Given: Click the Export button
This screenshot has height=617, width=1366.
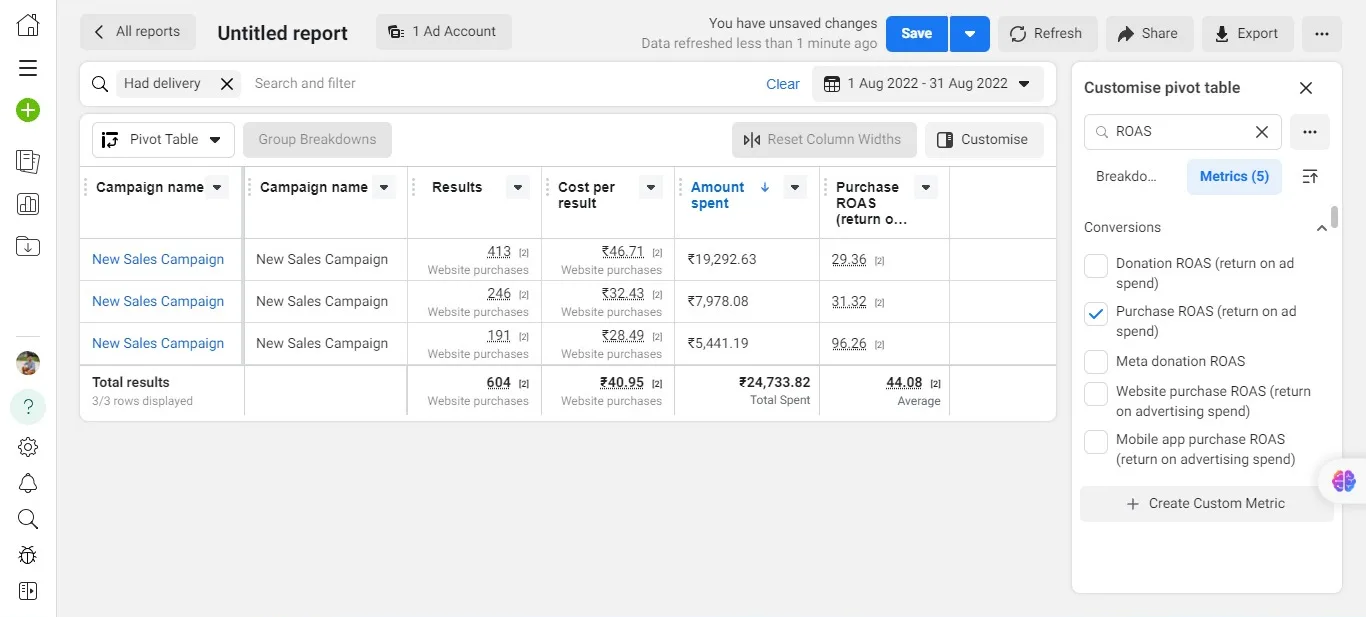Looking at the screenshot, I should click(1246, 34).
